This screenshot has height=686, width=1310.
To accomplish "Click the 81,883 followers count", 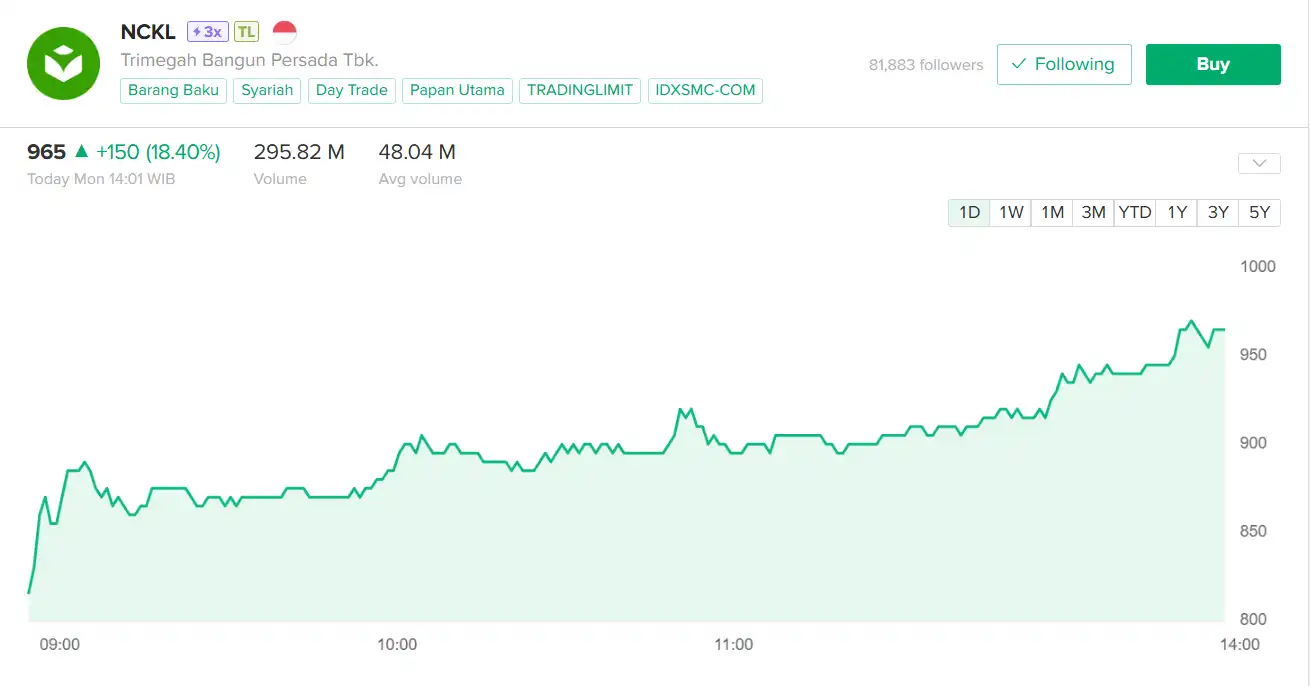I will click(926, 65).
